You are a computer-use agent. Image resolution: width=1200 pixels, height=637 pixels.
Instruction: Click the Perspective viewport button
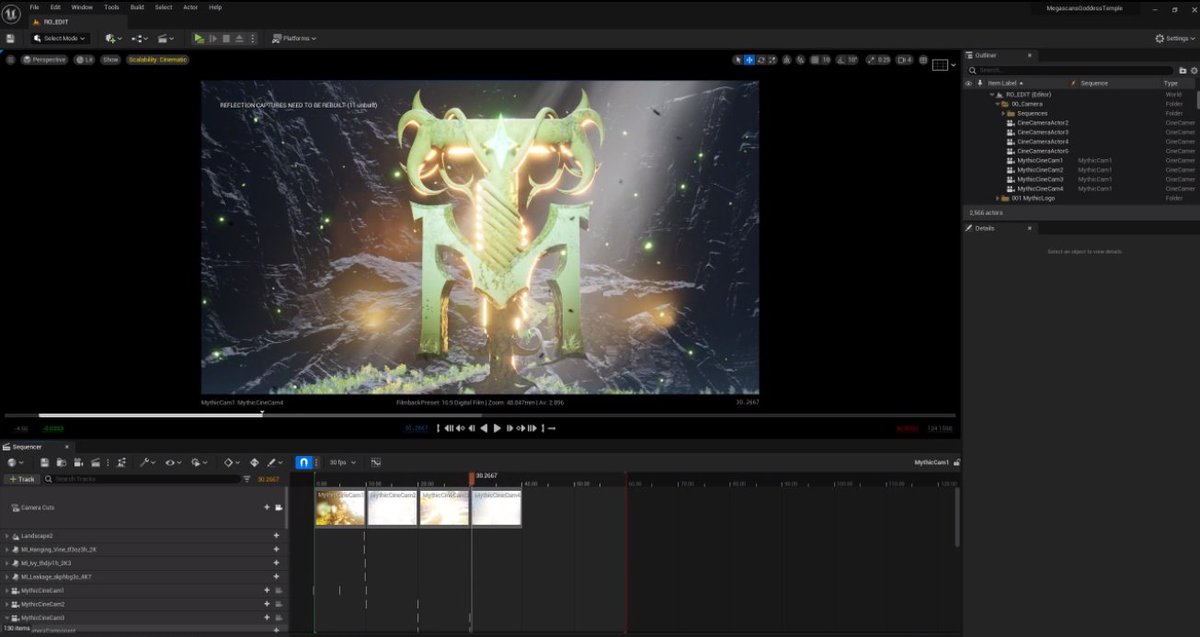click(x=45, y=60)
